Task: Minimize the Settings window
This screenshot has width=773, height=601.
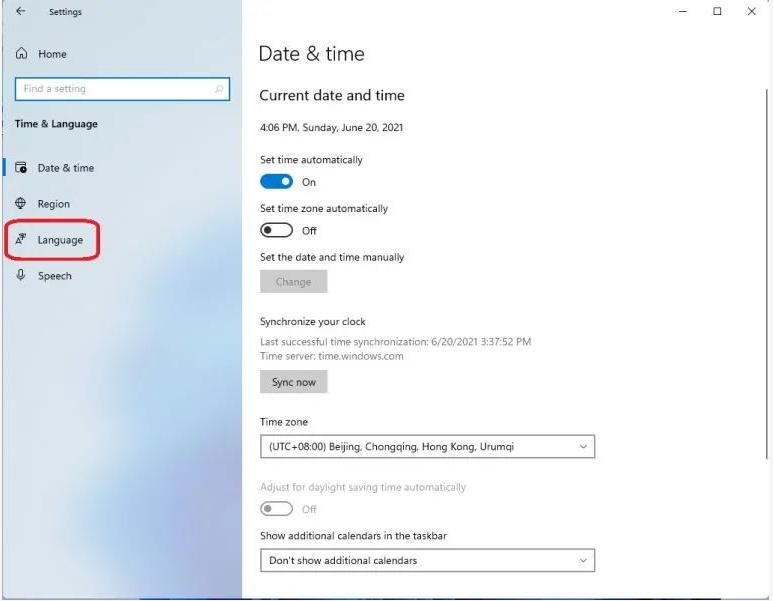Action: pos(683,12)
